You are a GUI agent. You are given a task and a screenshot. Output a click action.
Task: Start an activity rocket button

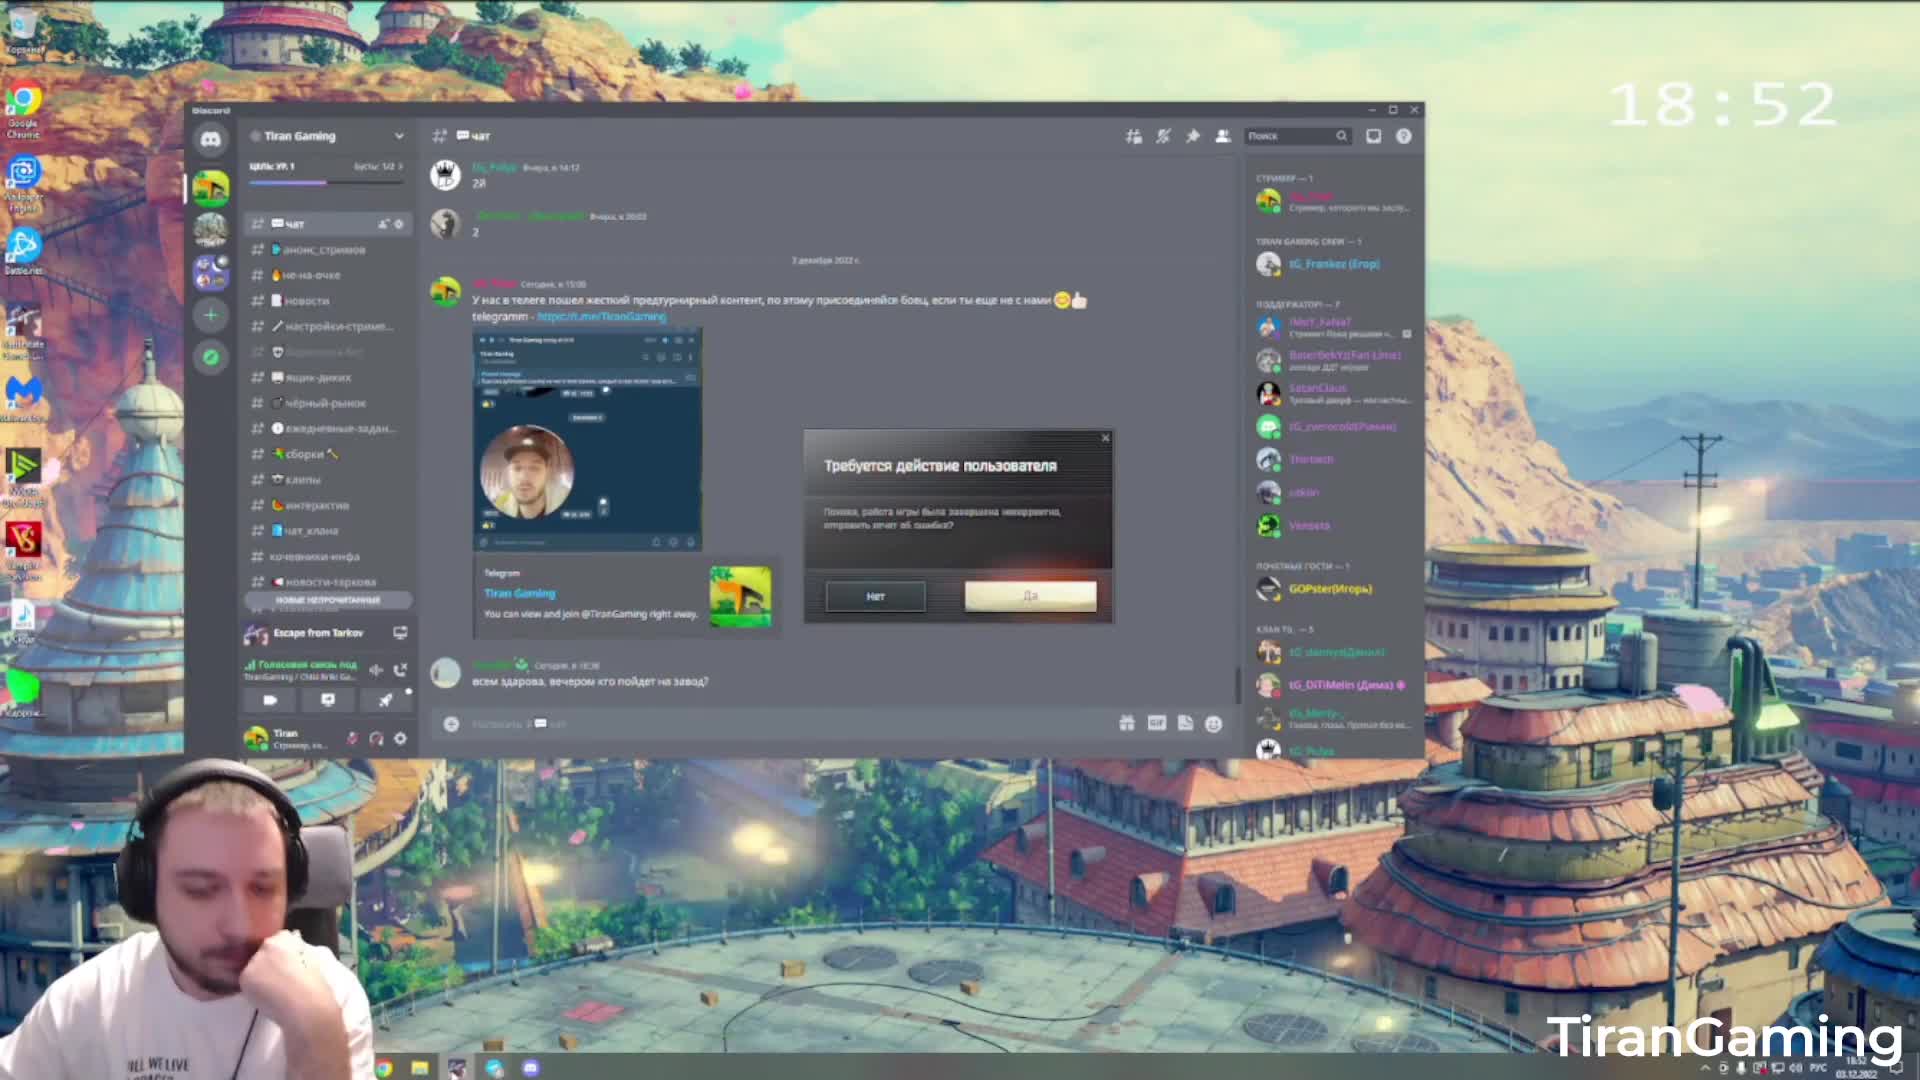point(385,700)
